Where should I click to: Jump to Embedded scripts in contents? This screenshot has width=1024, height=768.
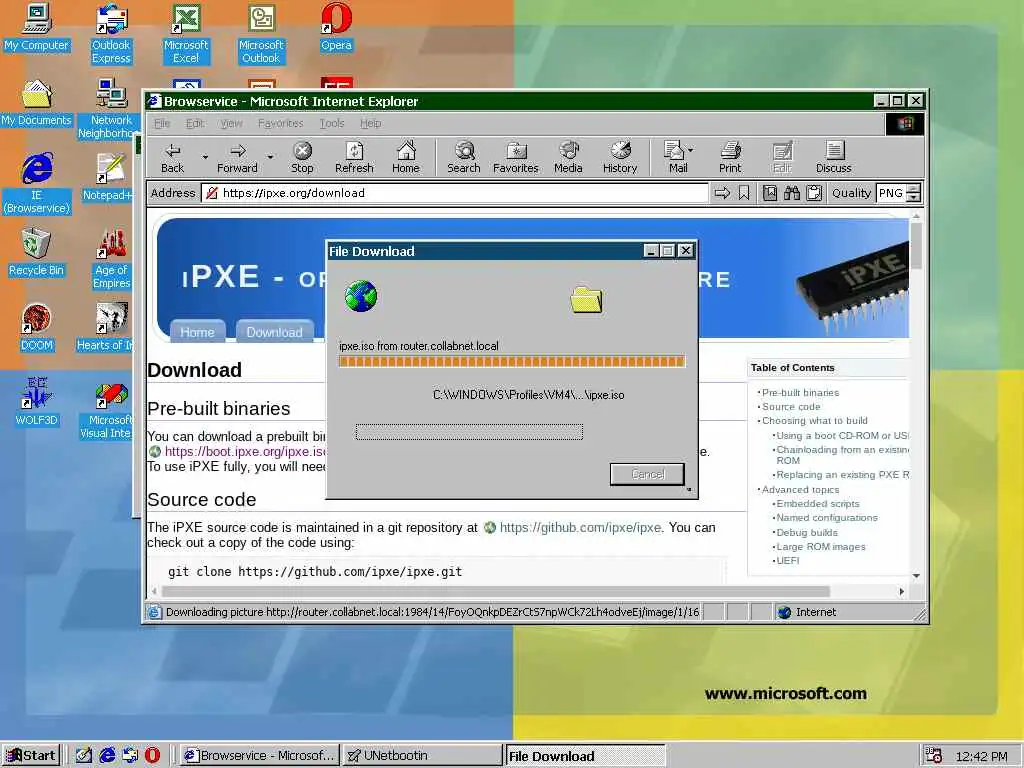pos(818,504)
